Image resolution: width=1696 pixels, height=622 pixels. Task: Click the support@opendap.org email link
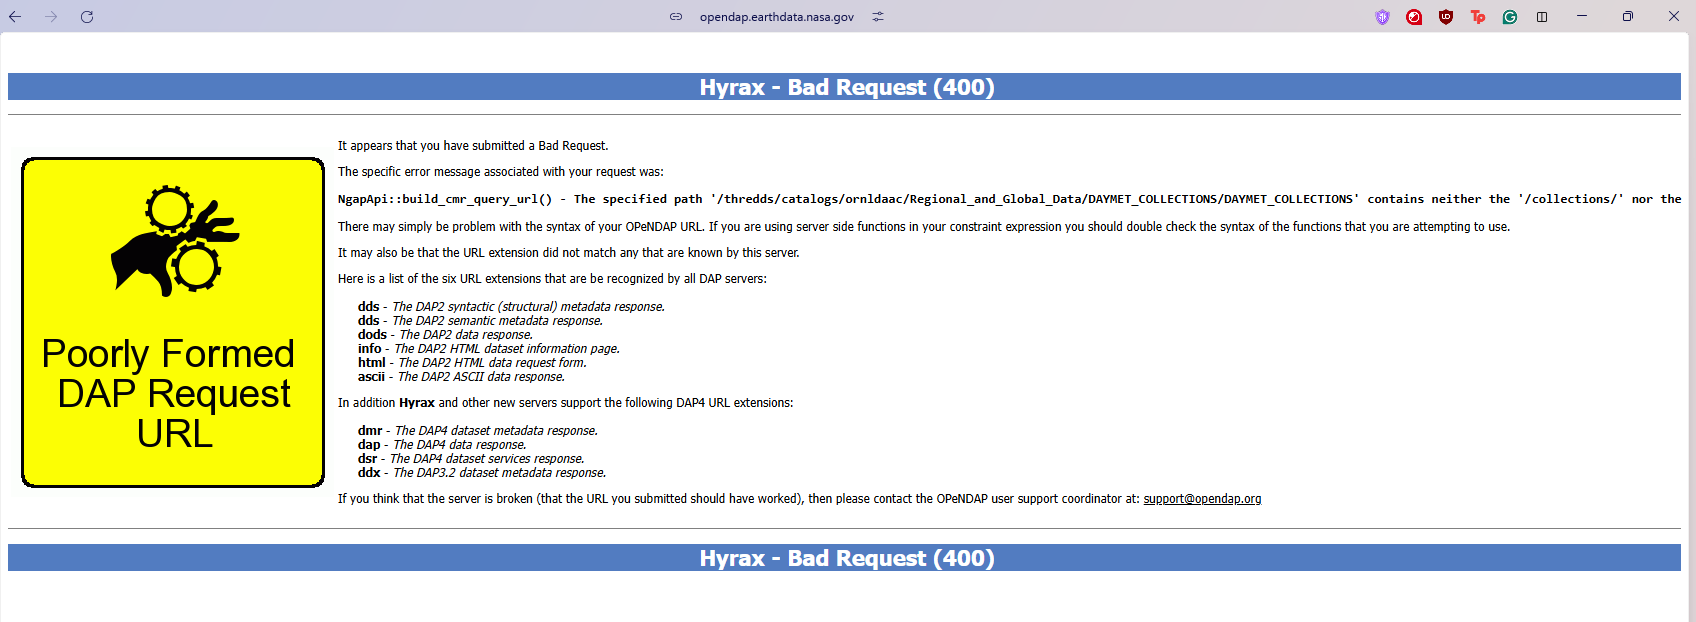(1202, 499)
